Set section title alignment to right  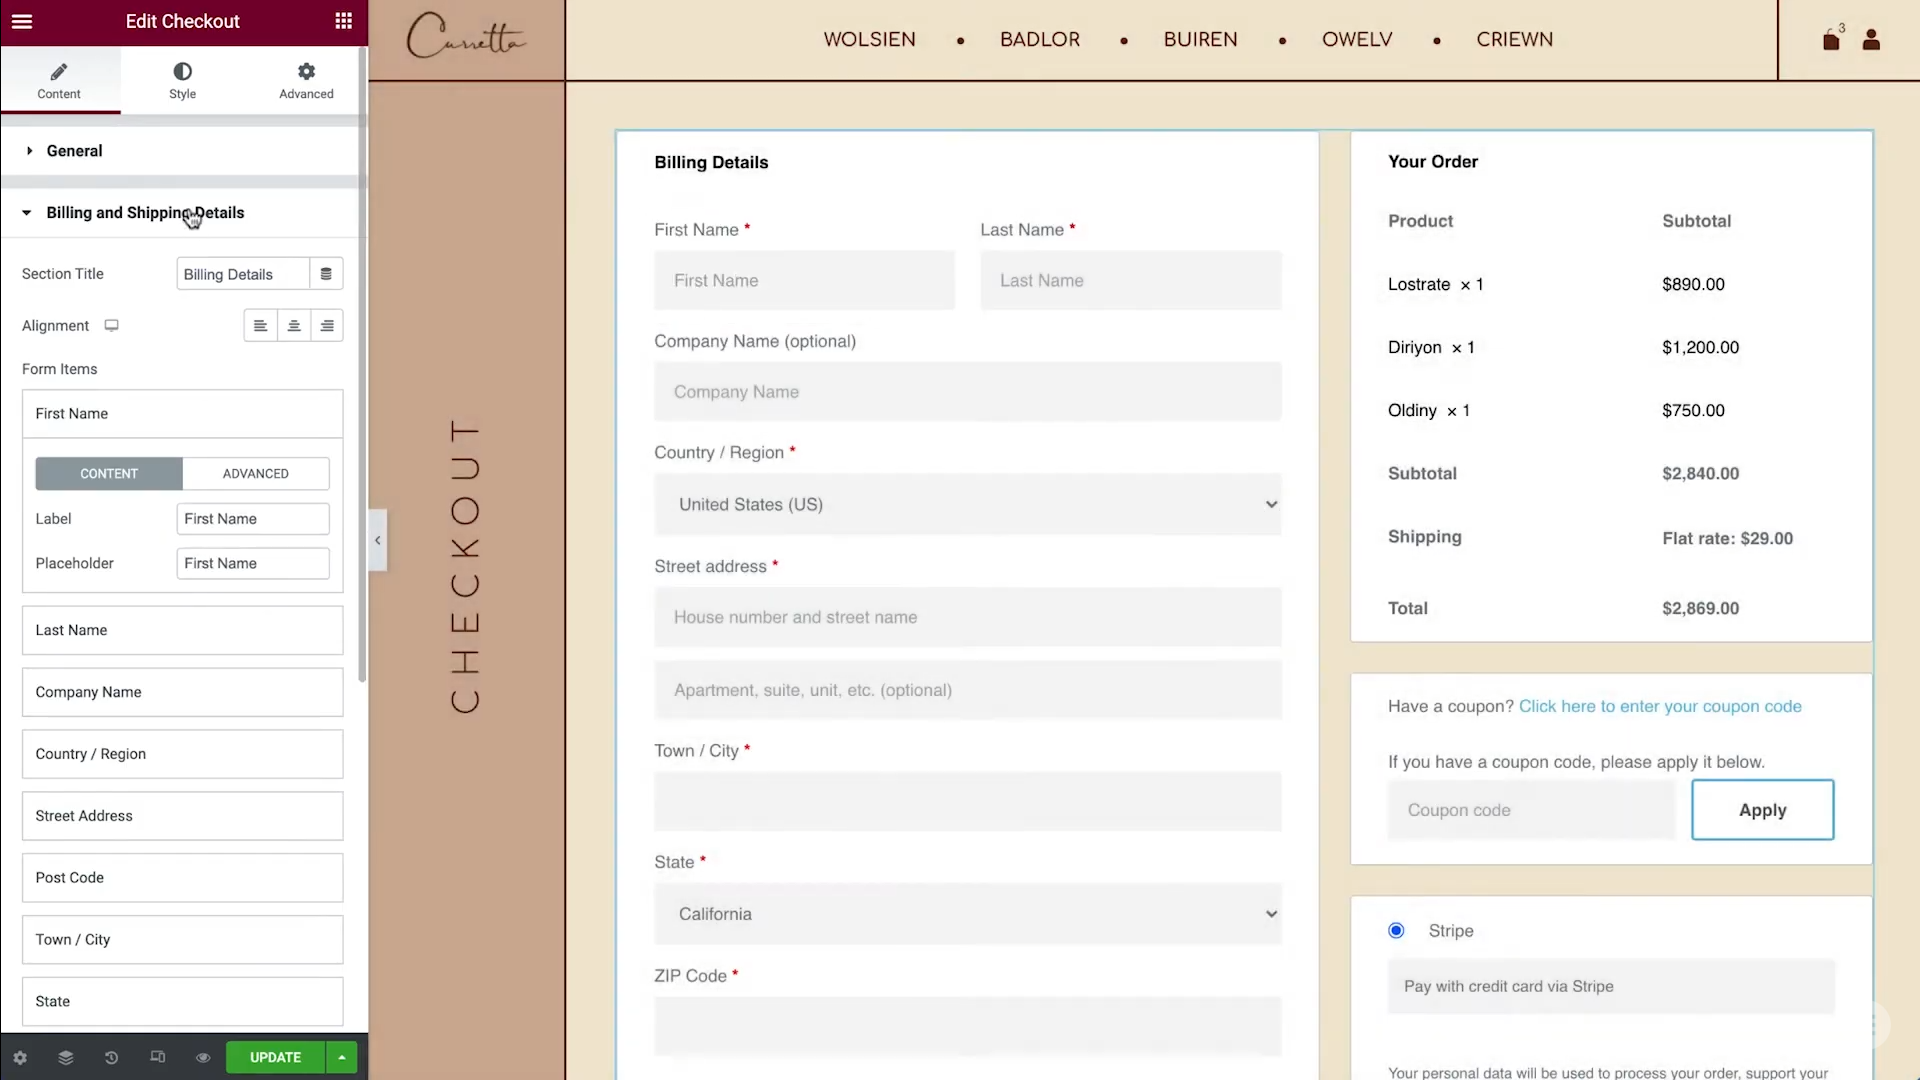[327, 325]
